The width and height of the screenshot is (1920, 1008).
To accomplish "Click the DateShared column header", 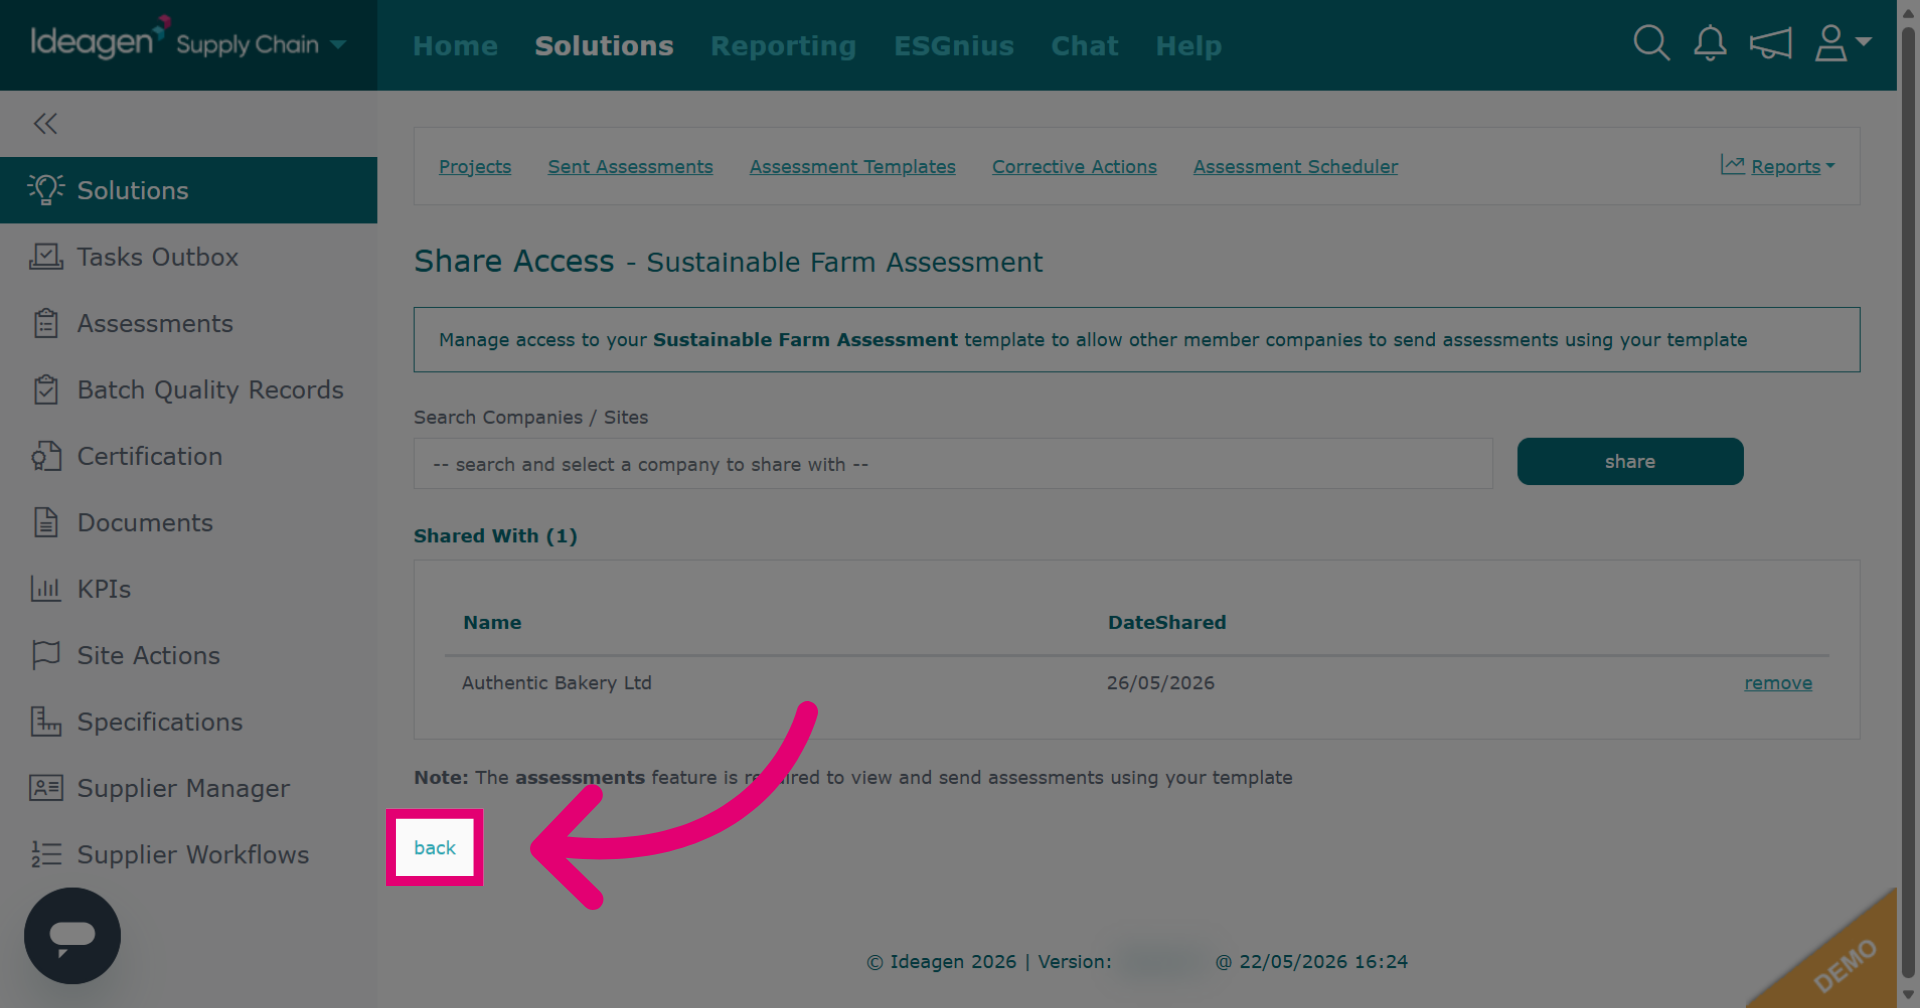I will tap(1166, 622).
